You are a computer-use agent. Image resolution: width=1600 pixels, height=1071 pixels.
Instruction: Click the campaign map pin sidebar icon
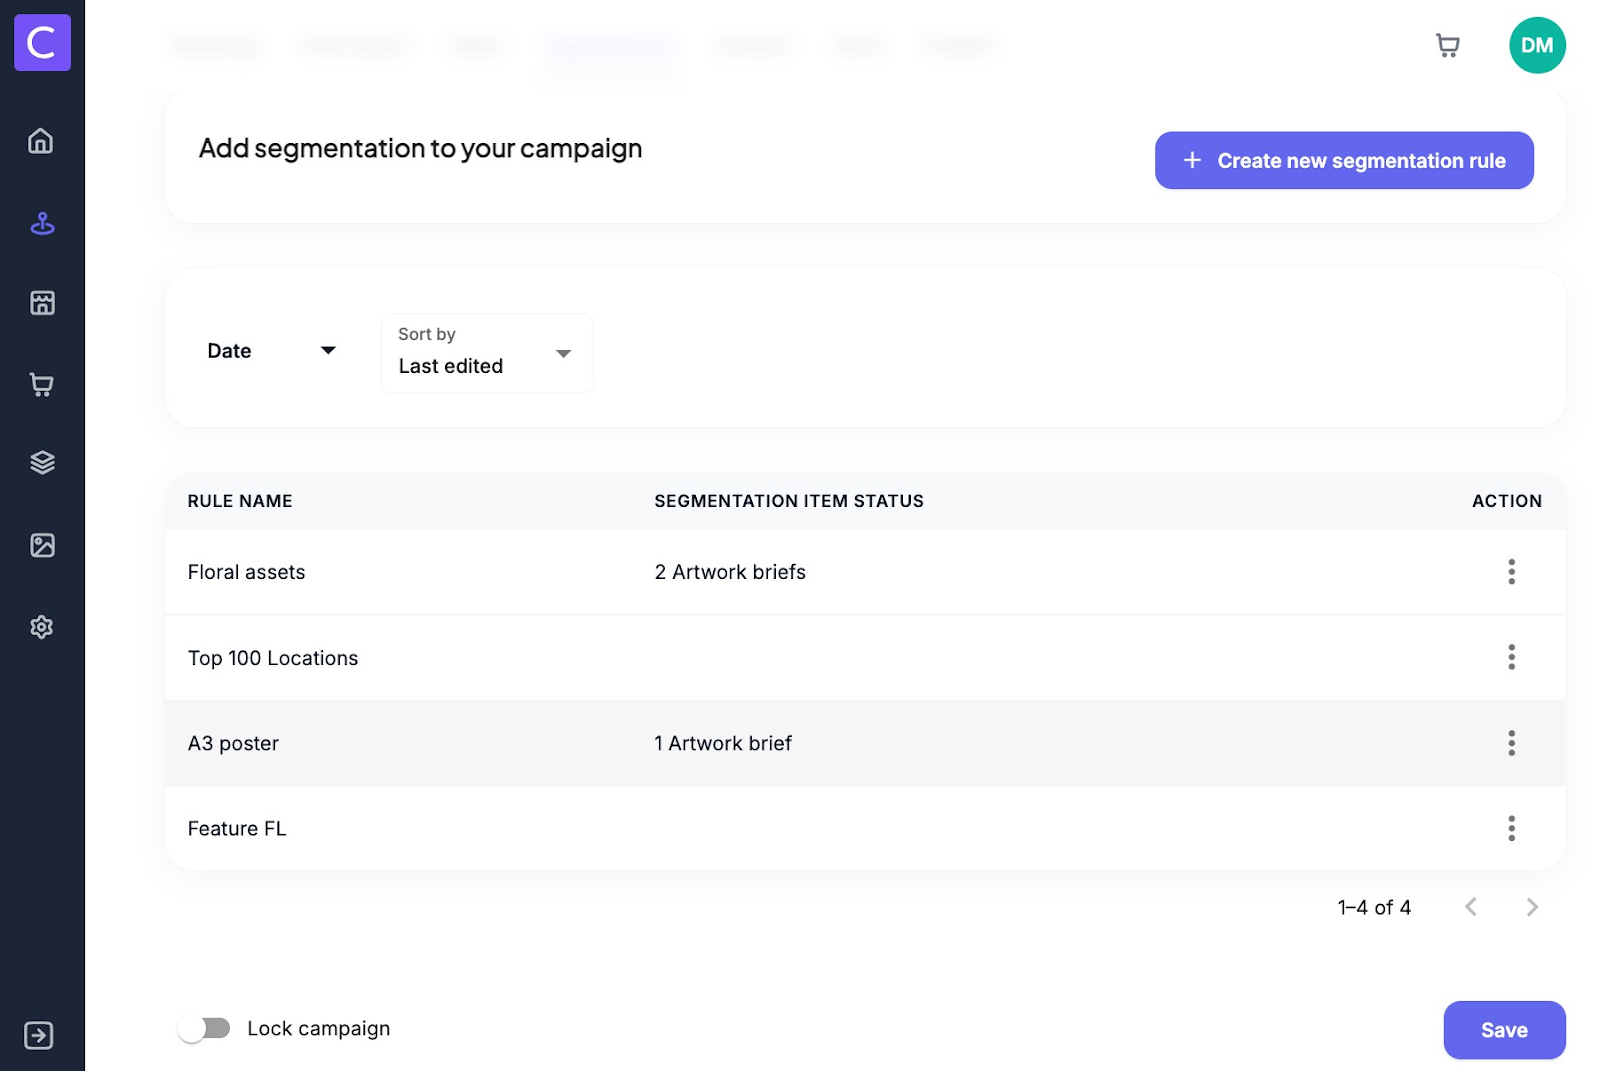(x=42, y=224)
